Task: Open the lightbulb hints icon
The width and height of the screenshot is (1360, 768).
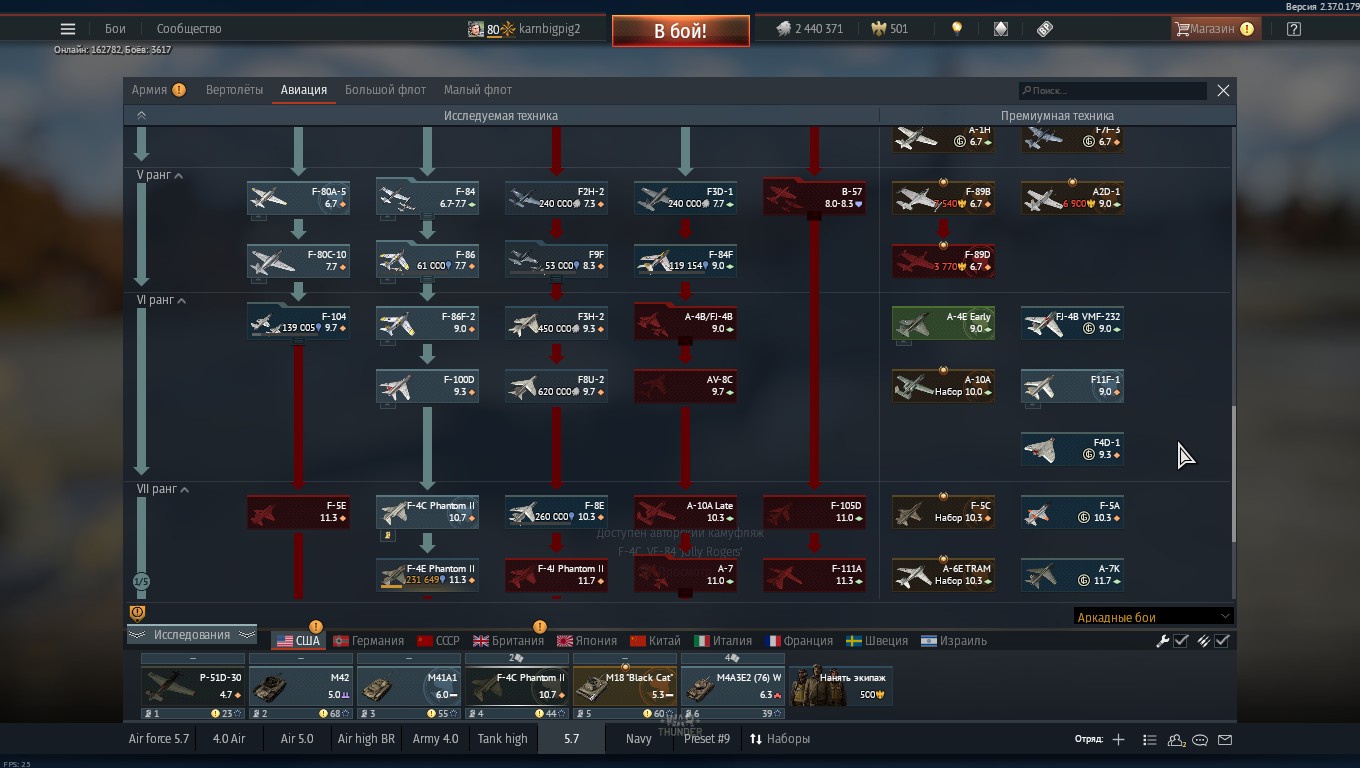Action: pyautogui.click(x=957, y=29)
